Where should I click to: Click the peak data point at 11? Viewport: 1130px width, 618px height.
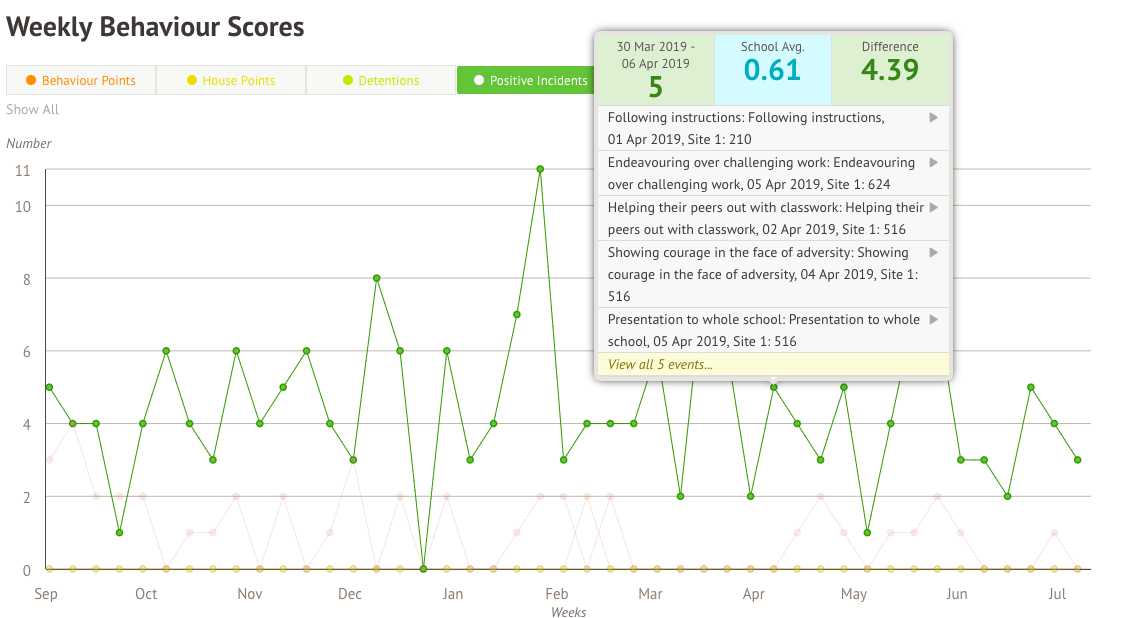tap(540, 169)
